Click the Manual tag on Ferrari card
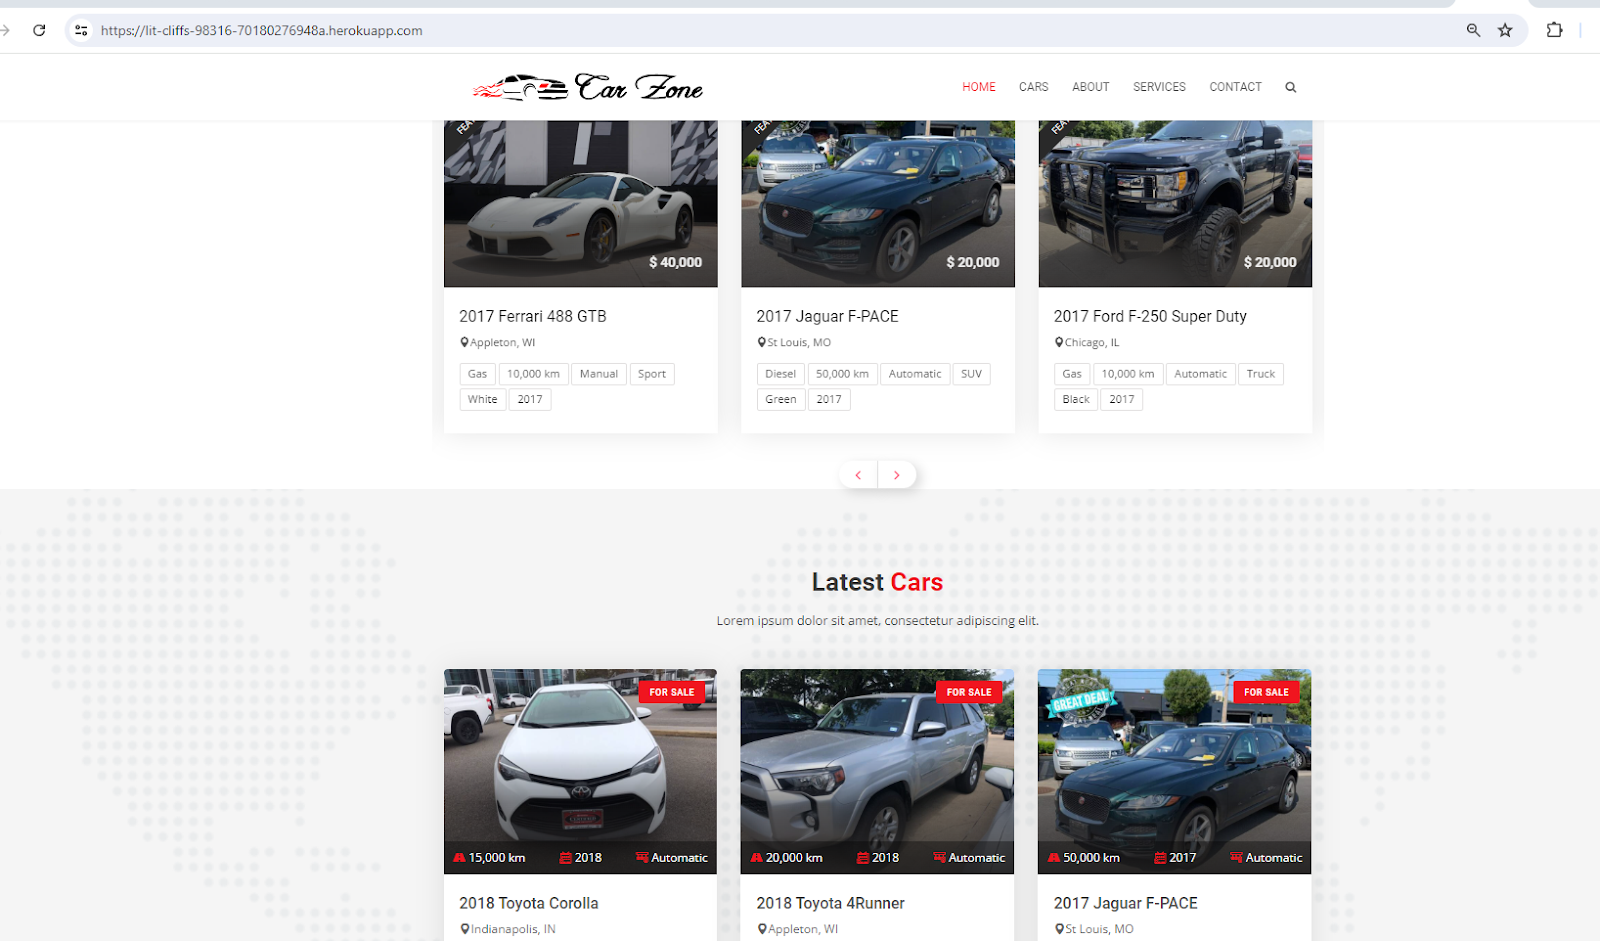Image resolution: width=1600 pixels, height=941 pixels. [599, 374]
